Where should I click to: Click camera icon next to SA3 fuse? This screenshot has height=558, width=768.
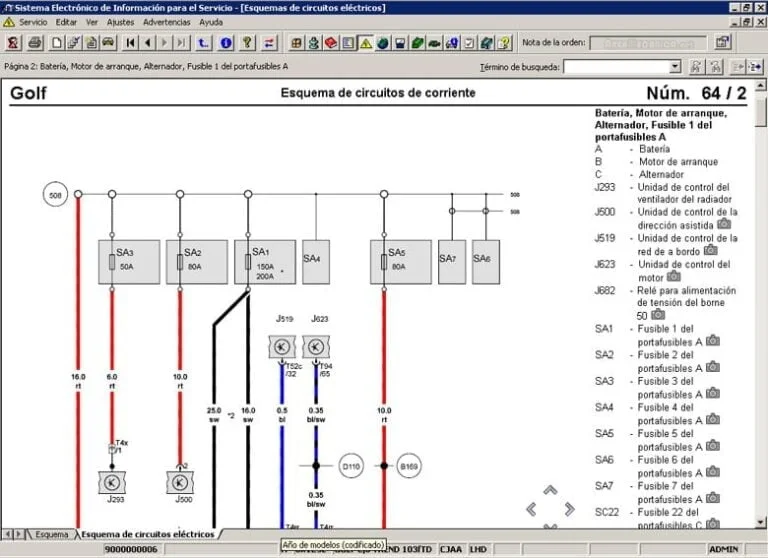[x=712, y=393]
